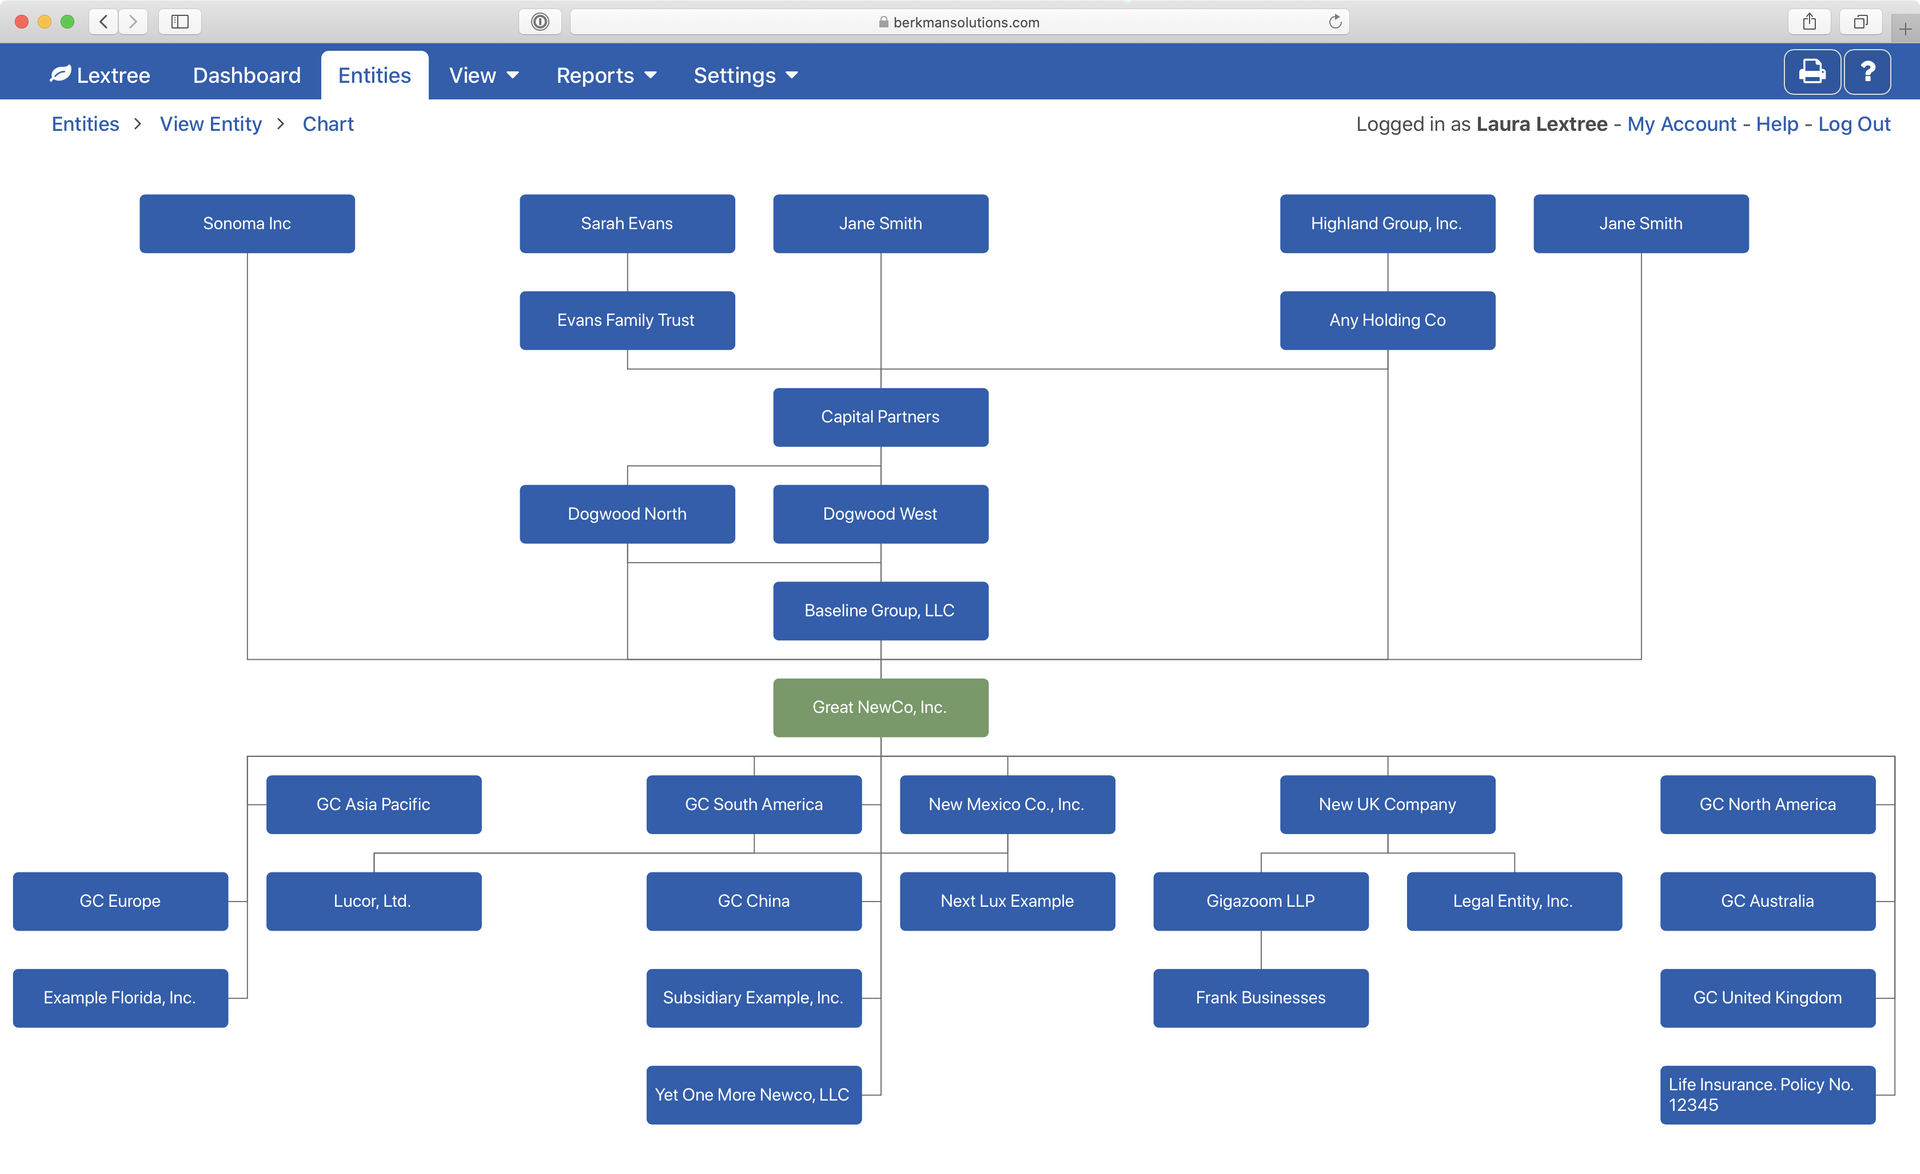Viewport: 1920px width, 1174px height.
Task: Select the Gigazoom LLP node
Action: click(1260, 901)
